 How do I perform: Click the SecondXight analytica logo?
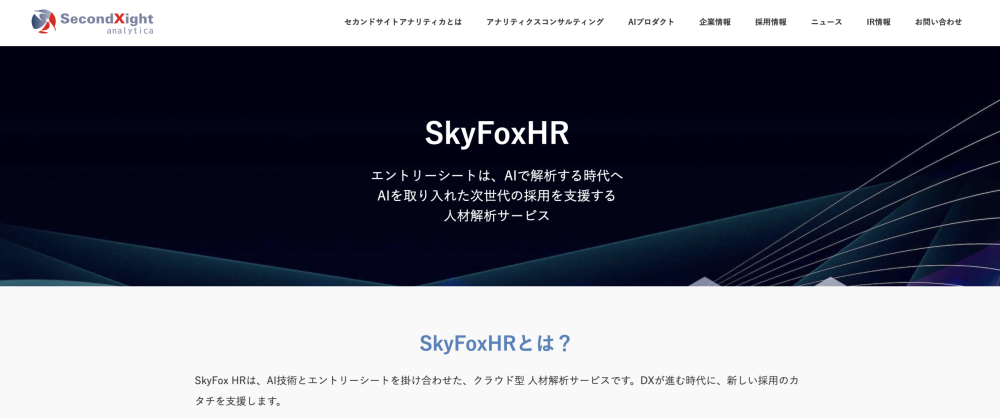[92, 22]
